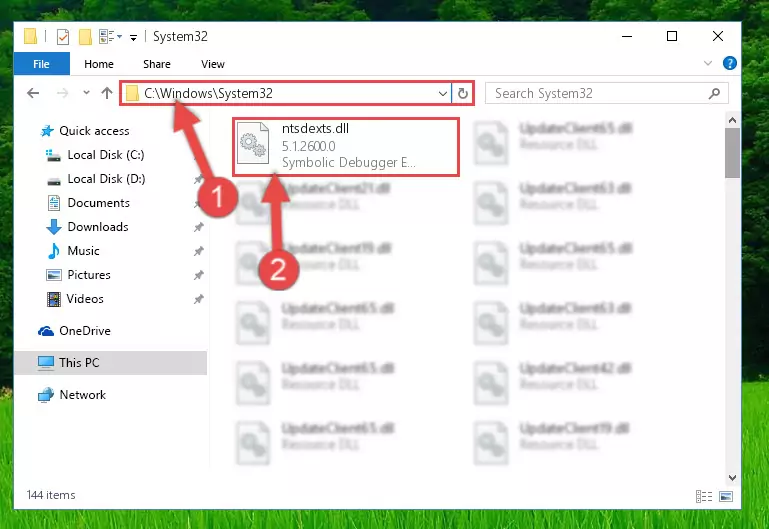Click the Pictures icon in sidebar

[53, 275]
